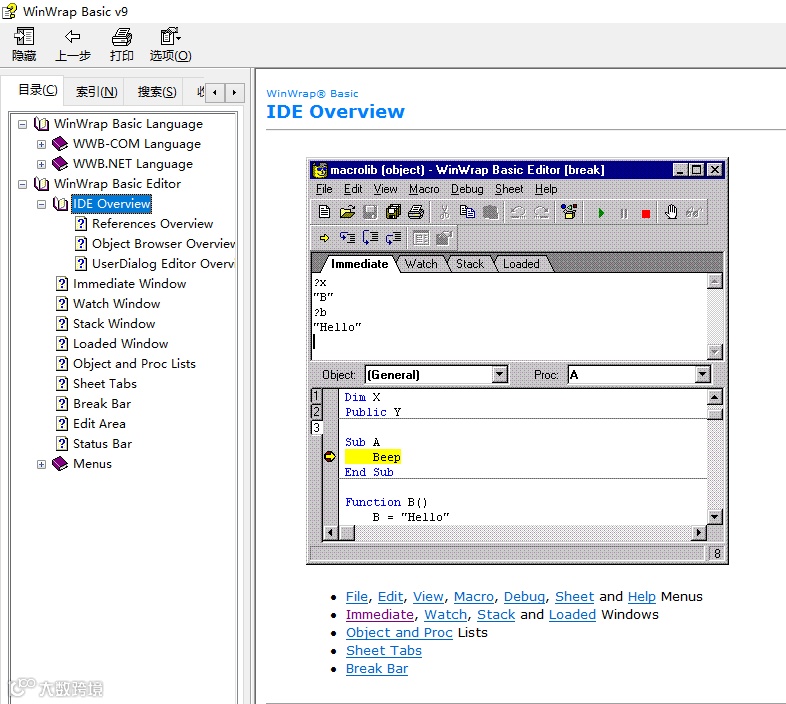Open Stack Window topic in tree
786x704 pixels.
coord(114,324)
